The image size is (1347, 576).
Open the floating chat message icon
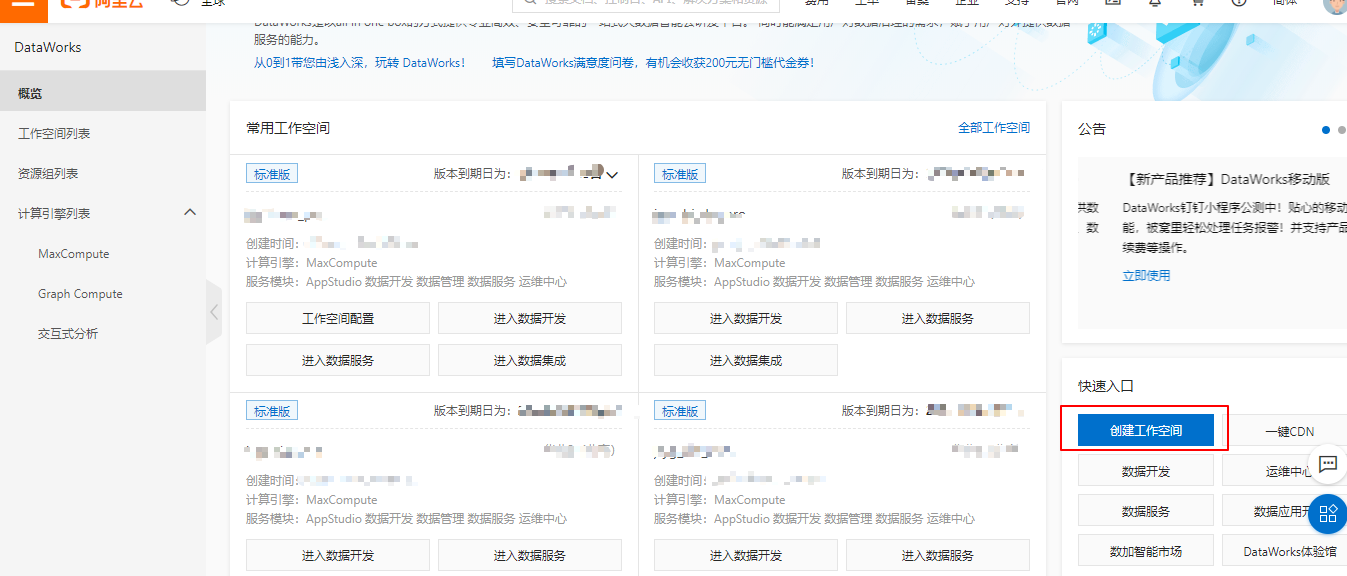click(1328, 463)
